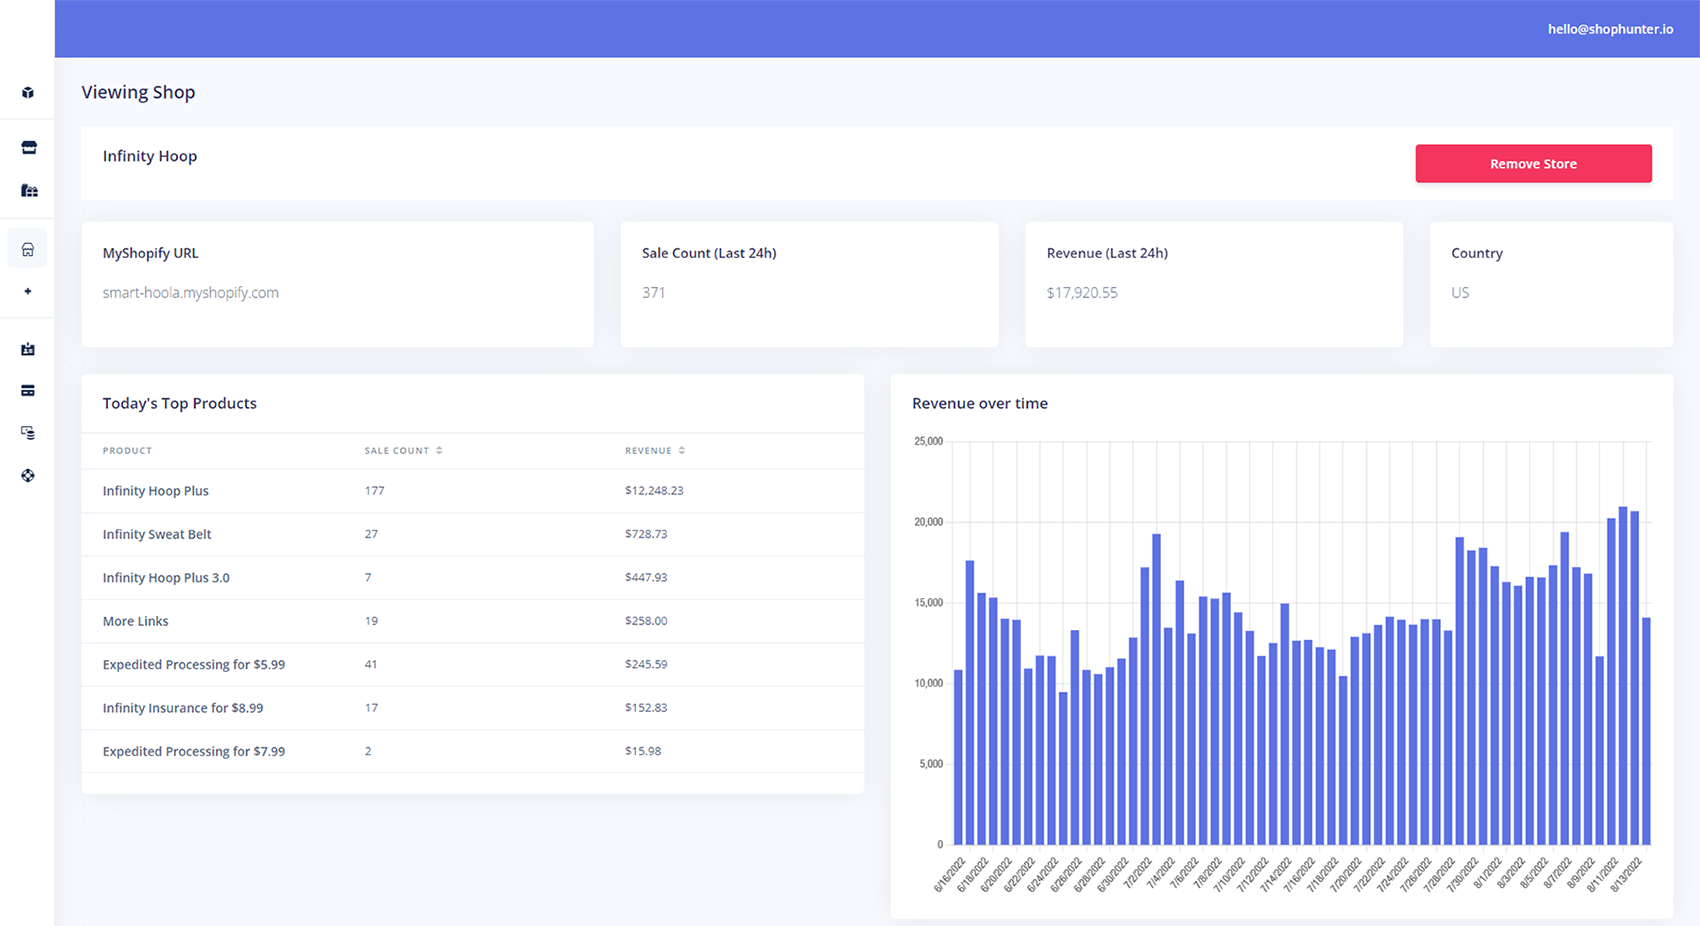Open the dashboard via the cube logo icon
Screen dimensions: 1700x926
(27, 92)
